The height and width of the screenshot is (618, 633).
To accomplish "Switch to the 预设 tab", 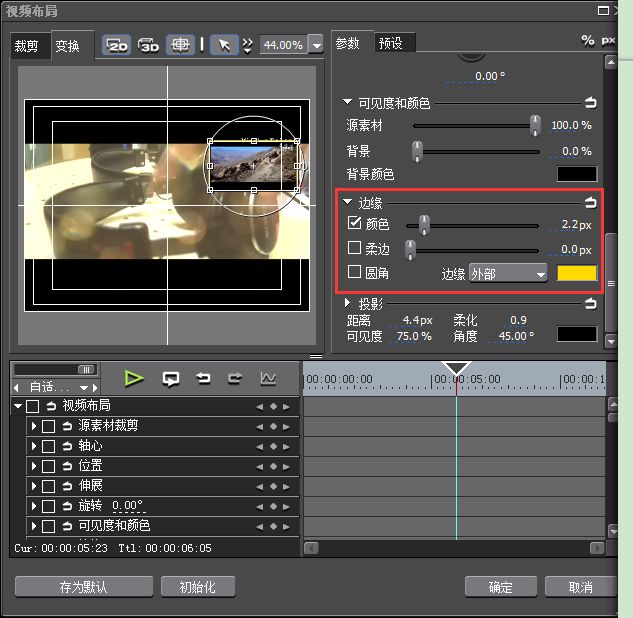I will (x=390, y=43).
